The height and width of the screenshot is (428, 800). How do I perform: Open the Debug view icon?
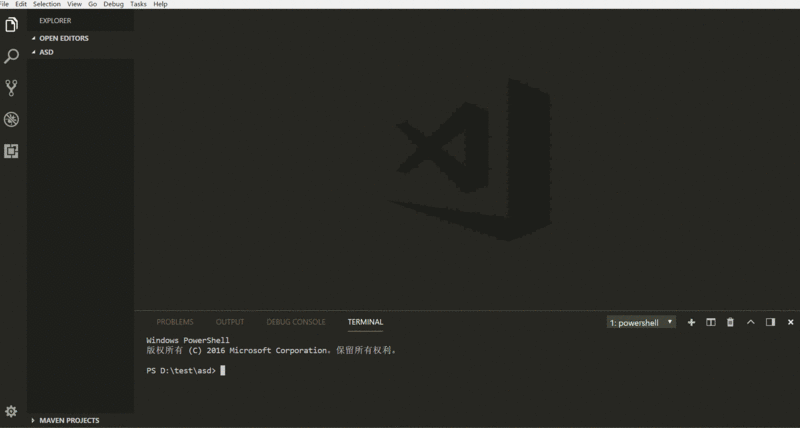(x=11, y=119)
